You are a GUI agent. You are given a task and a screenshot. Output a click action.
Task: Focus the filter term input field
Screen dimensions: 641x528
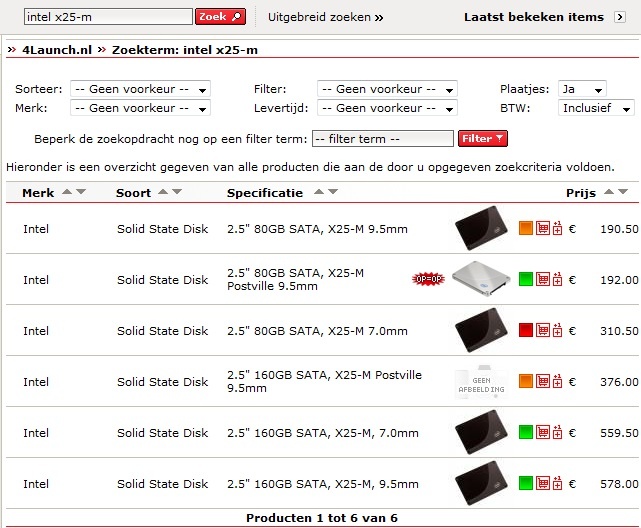[x=383, y=139]
